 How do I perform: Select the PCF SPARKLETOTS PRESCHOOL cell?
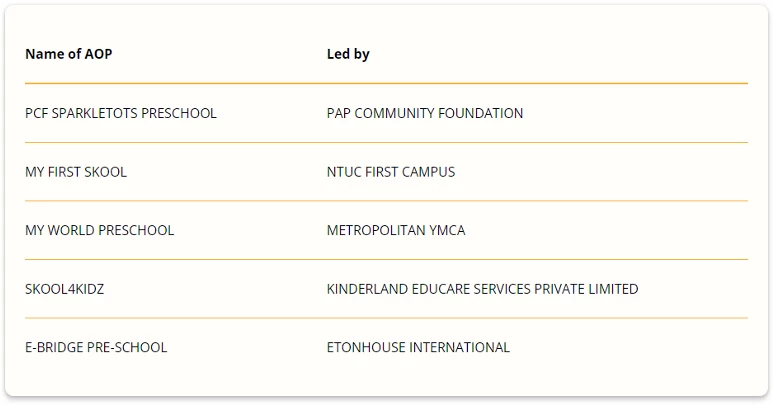pyautogui.click(x=121, y=113)
